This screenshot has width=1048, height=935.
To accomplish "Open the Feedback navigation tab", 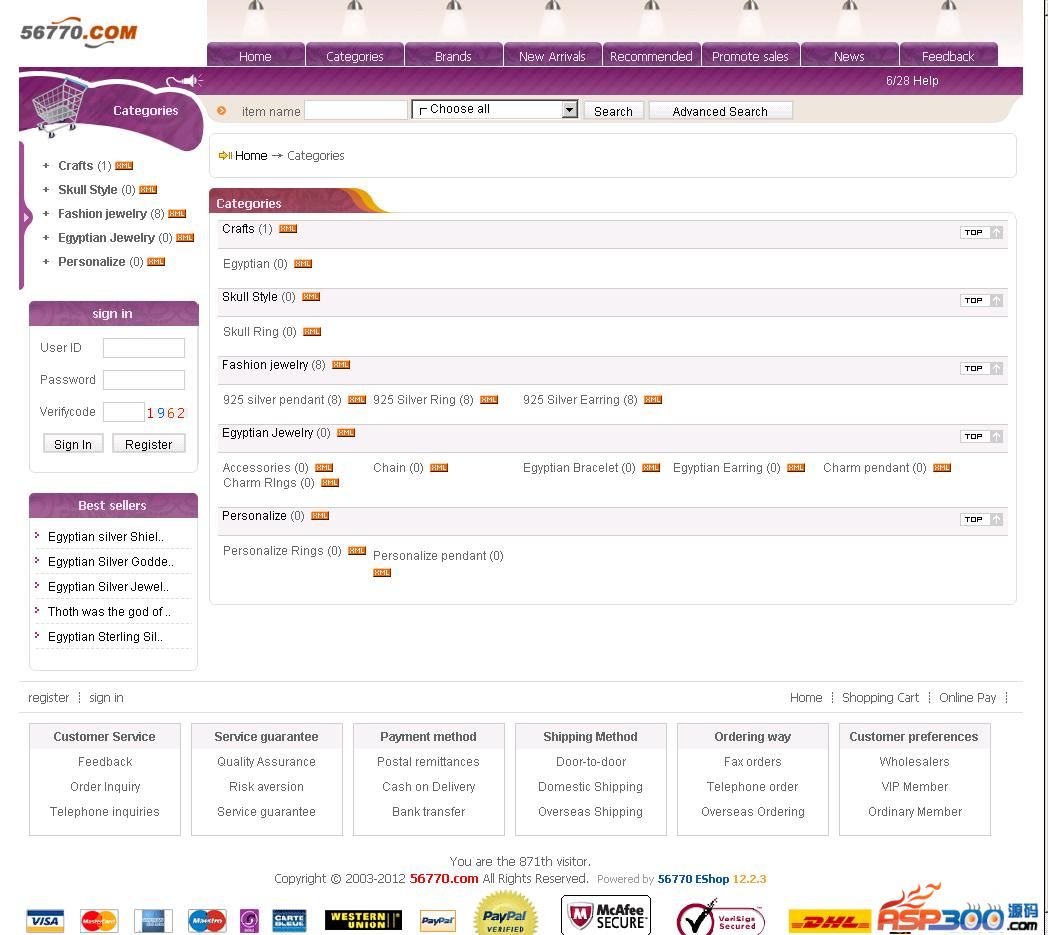I will pos(948,56).
